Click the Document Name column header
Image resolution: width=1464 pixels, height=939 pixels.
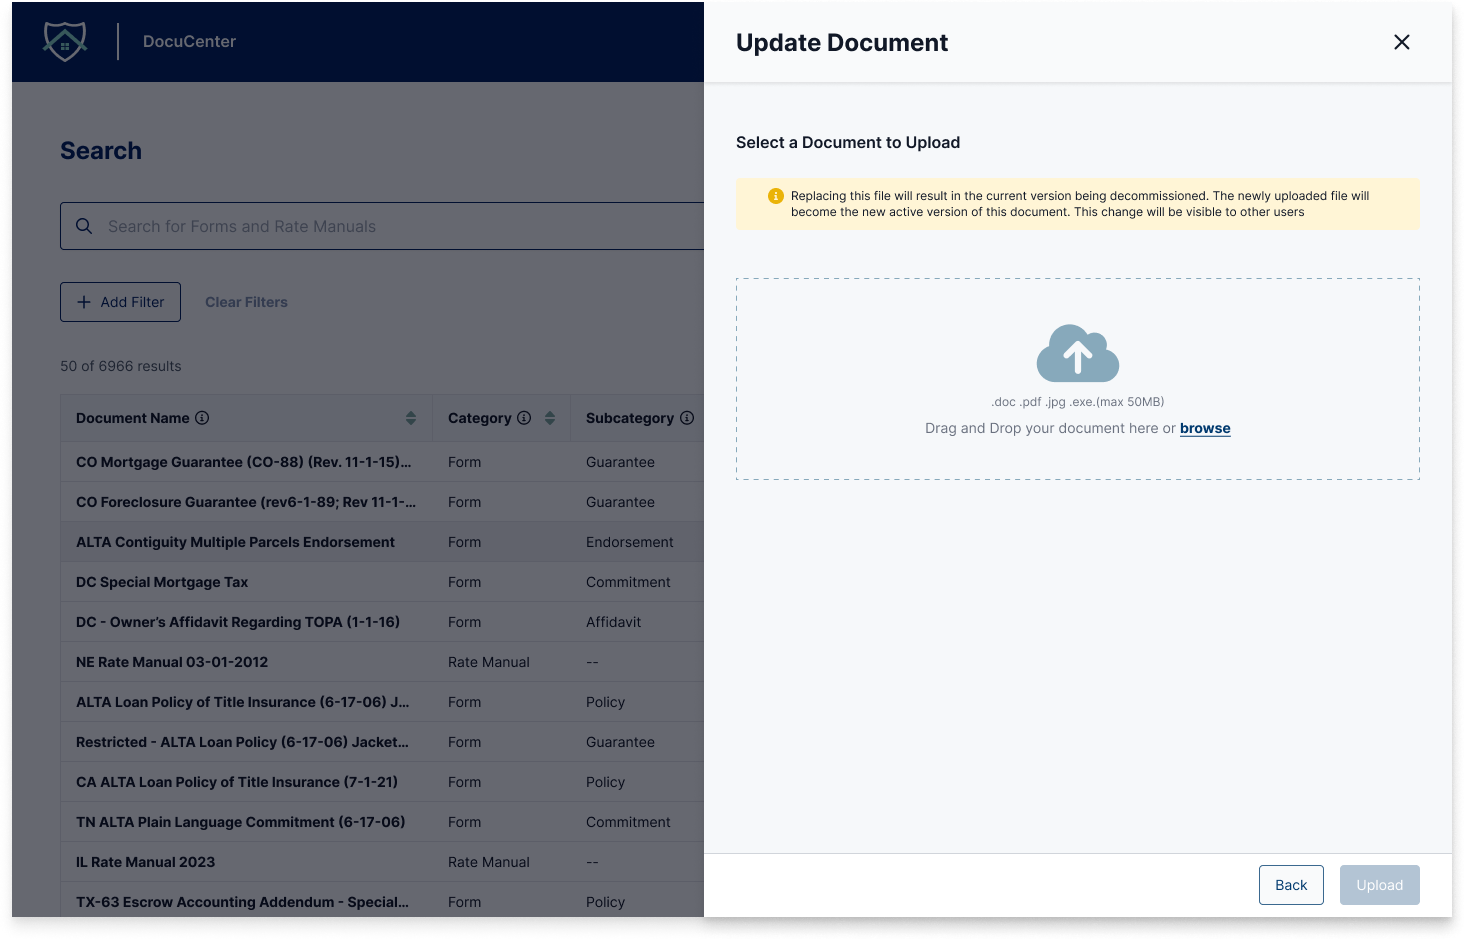(x=133, y=418)
